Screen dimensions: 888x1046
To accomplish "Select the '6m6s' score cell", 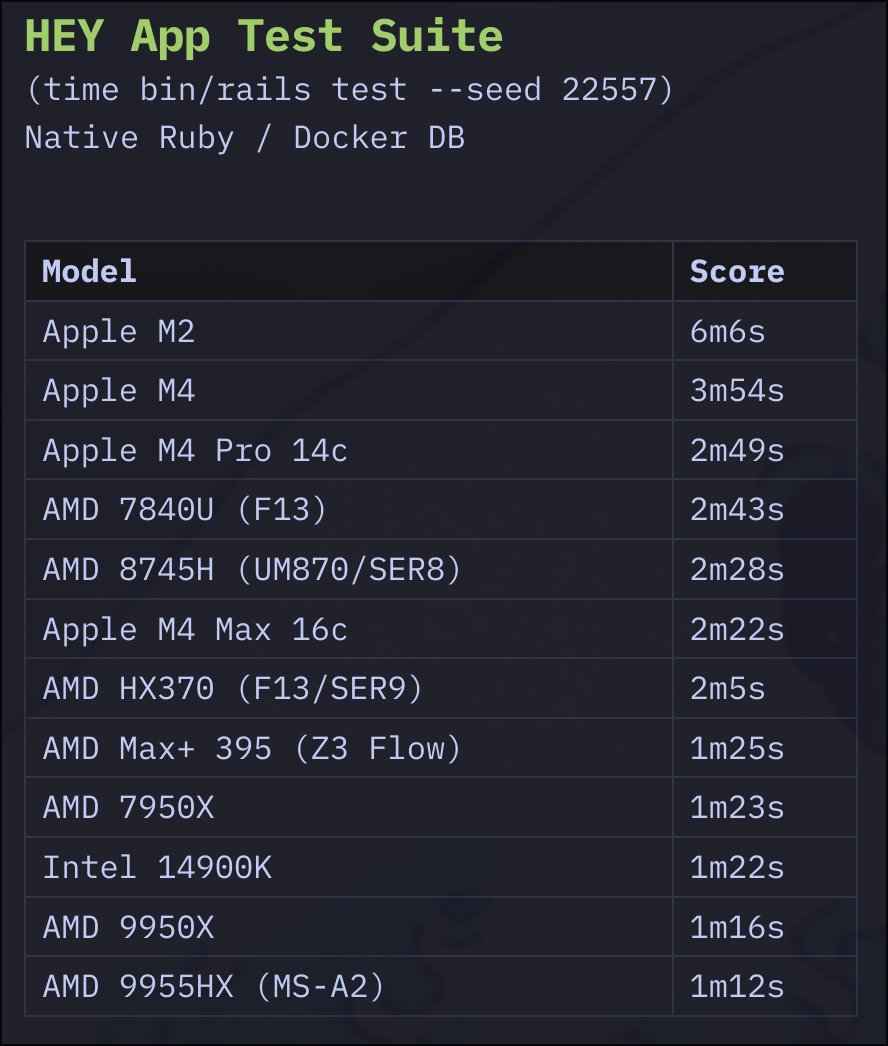I will tap(765, 331).
